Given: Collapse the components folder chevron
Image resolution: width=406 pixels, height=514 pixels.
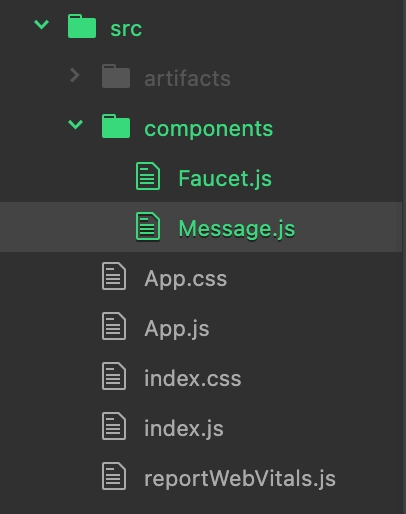Looking at the screenshot, I should [75, 125].
